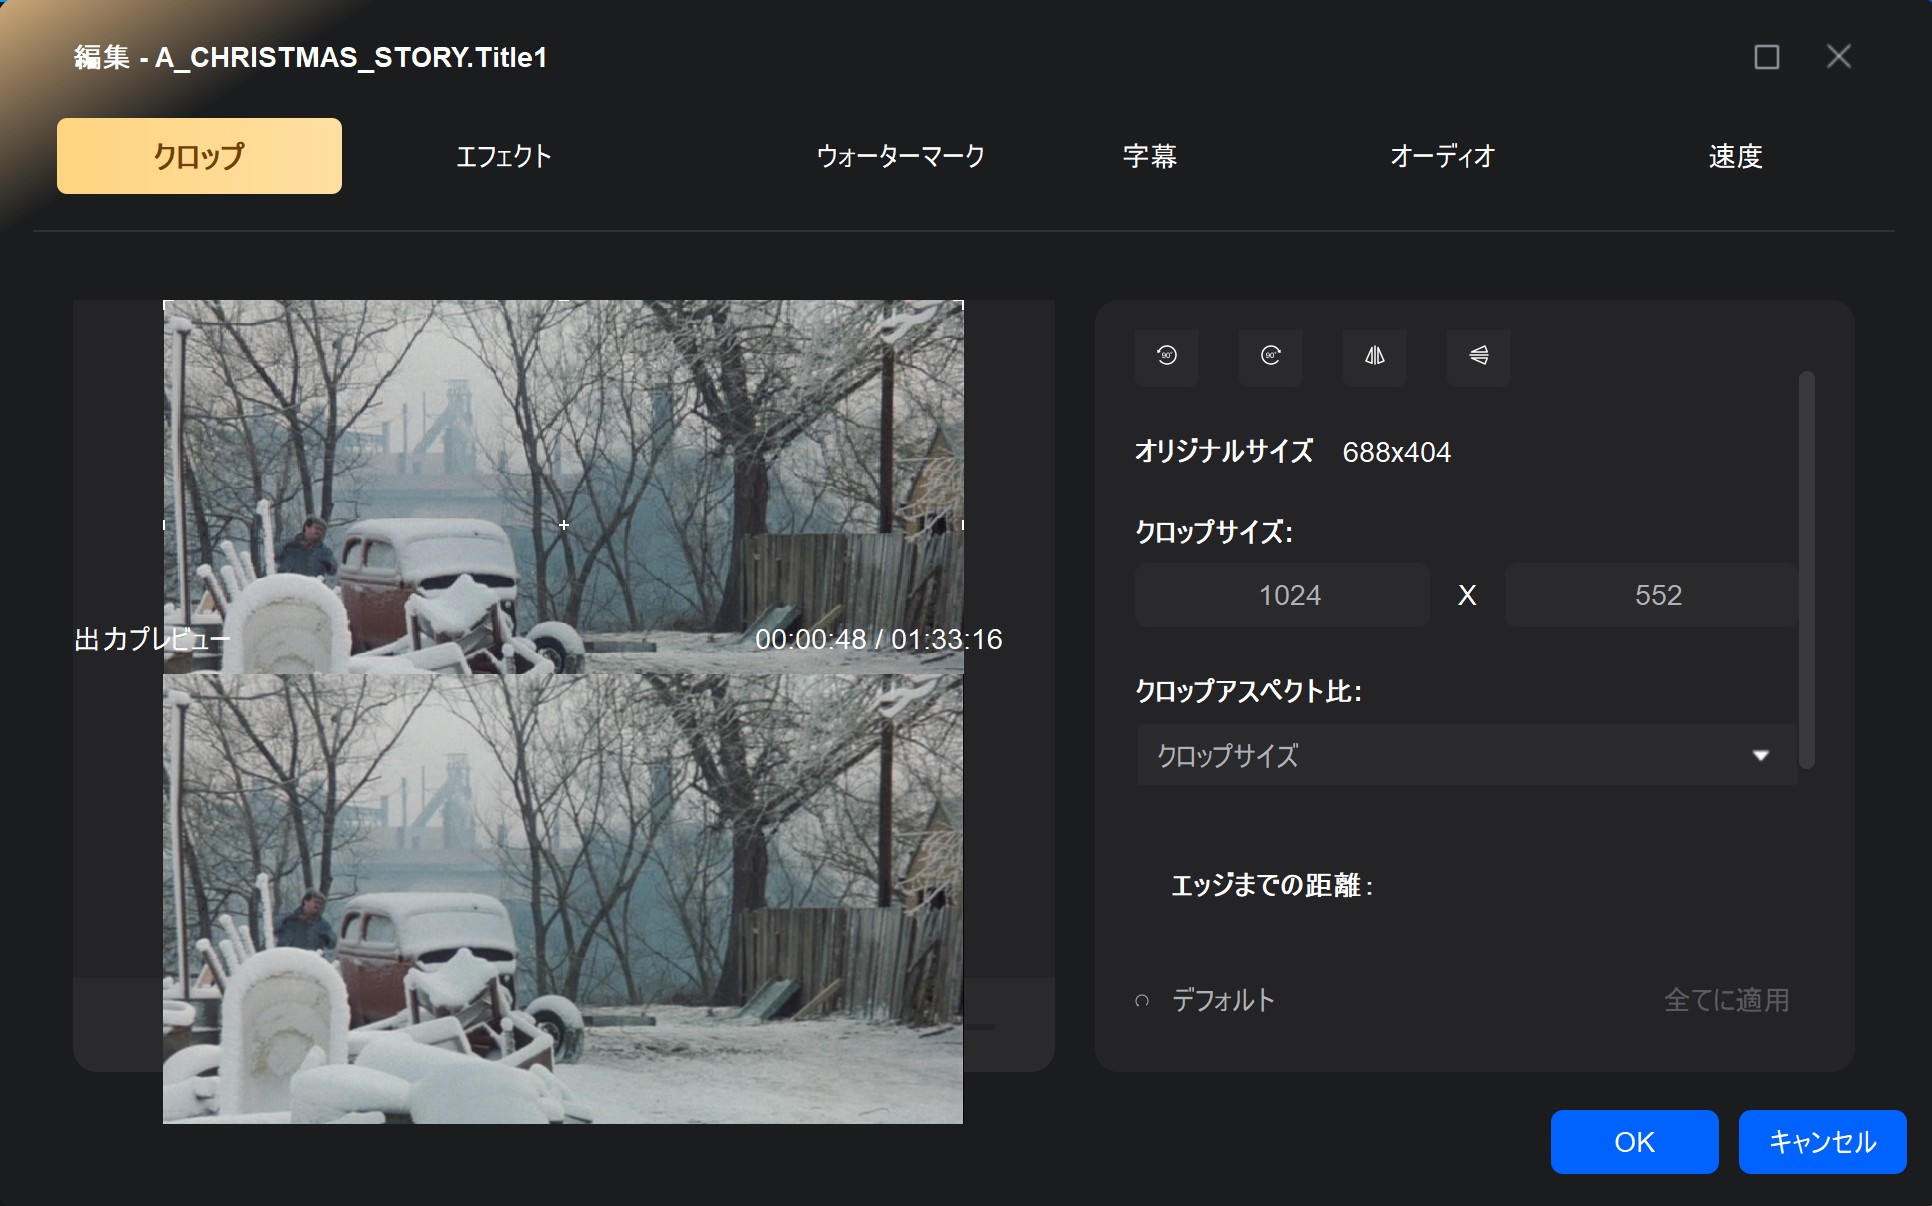Click 全てに適用 to apply to all
The width and height of the screenshot is (1932, 1206).
tap(1726, 1000)
